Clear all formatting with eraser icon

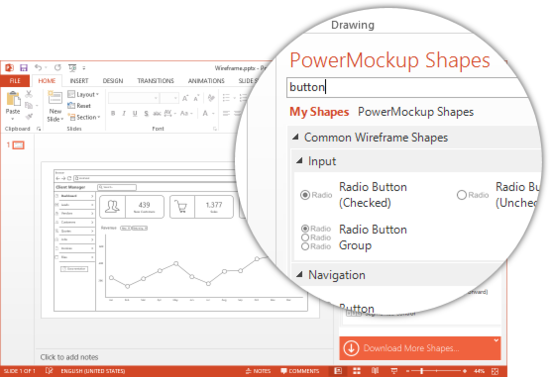pos(211,98)
